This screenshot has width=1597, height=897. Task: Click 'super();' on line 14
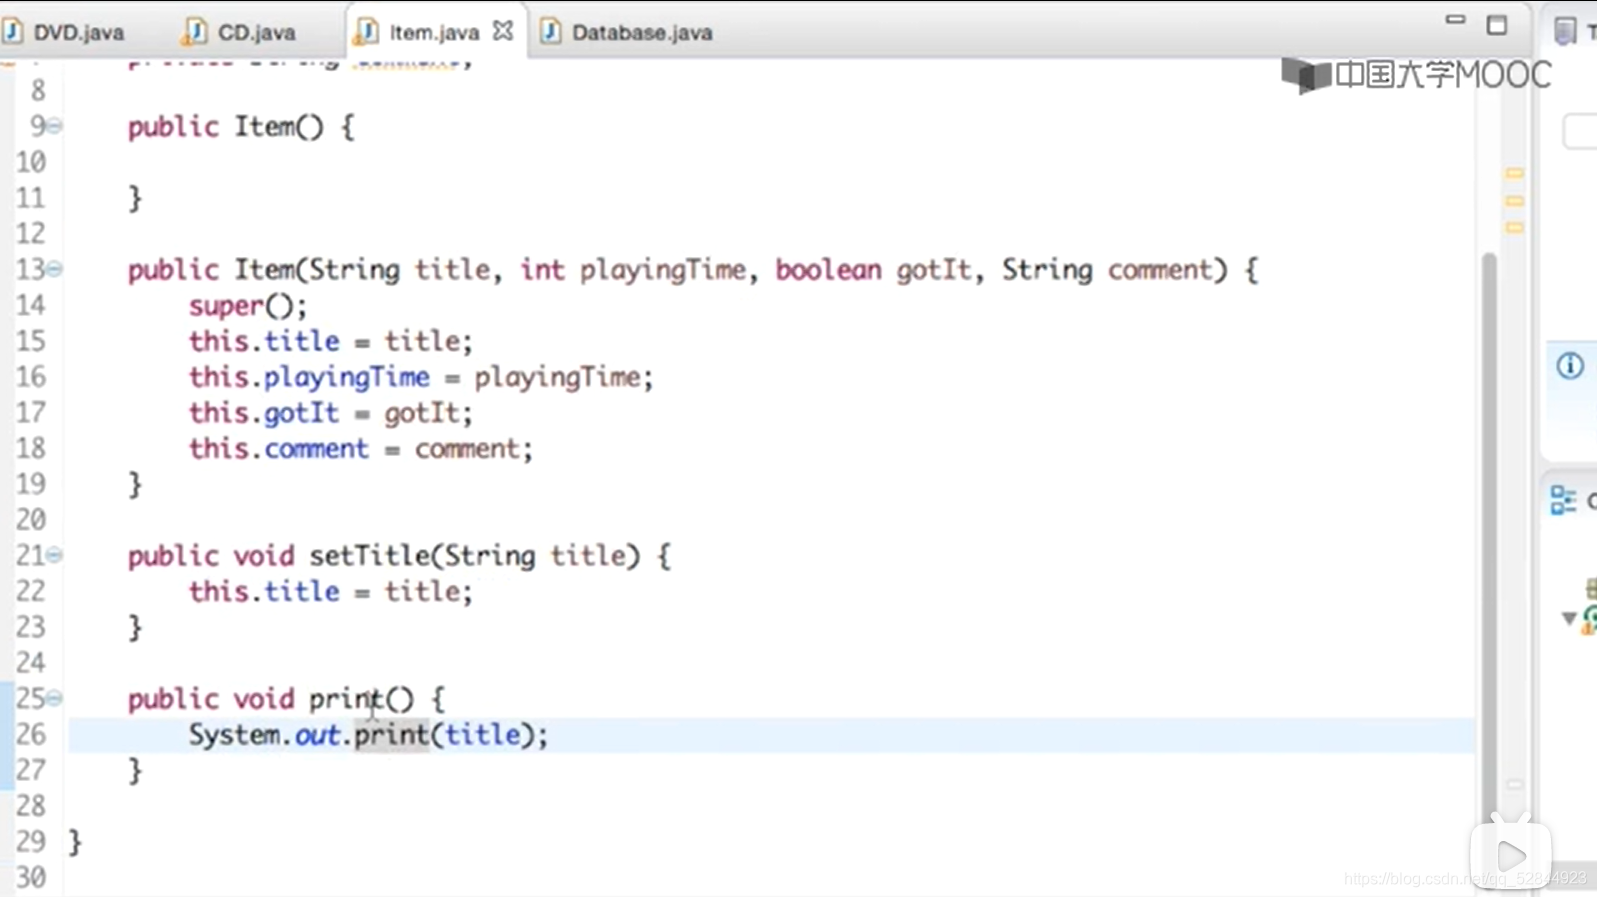[248, 306]
